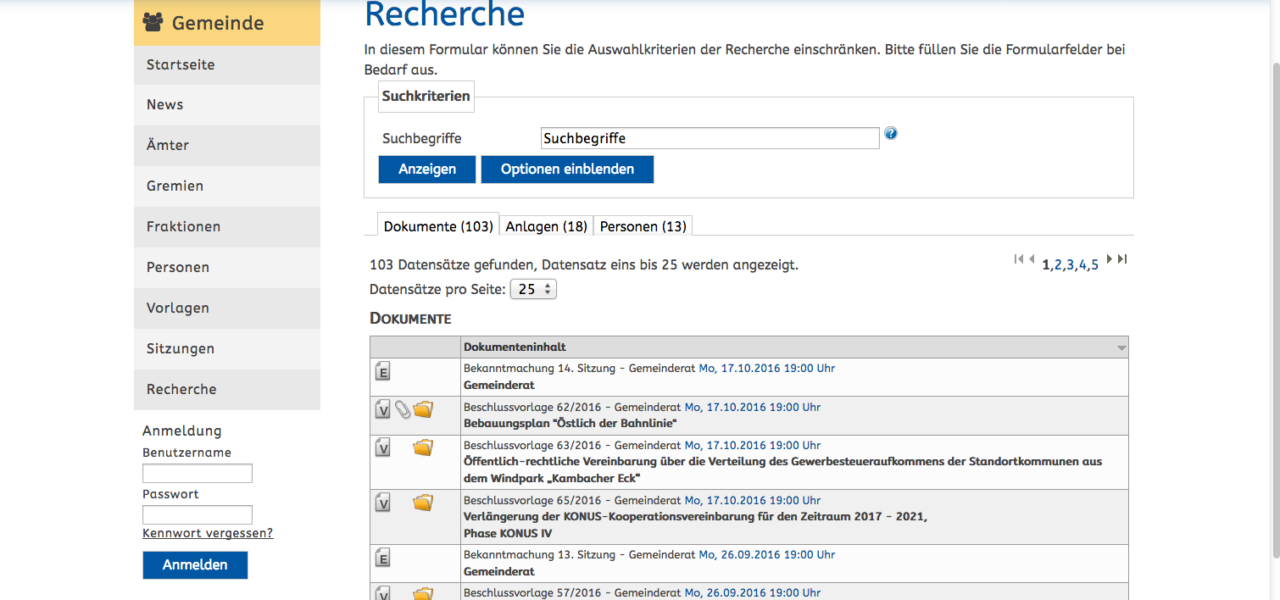Open the V document icon for Beschlussvorlage 62/2016
1280x600 pixels.
382,409
